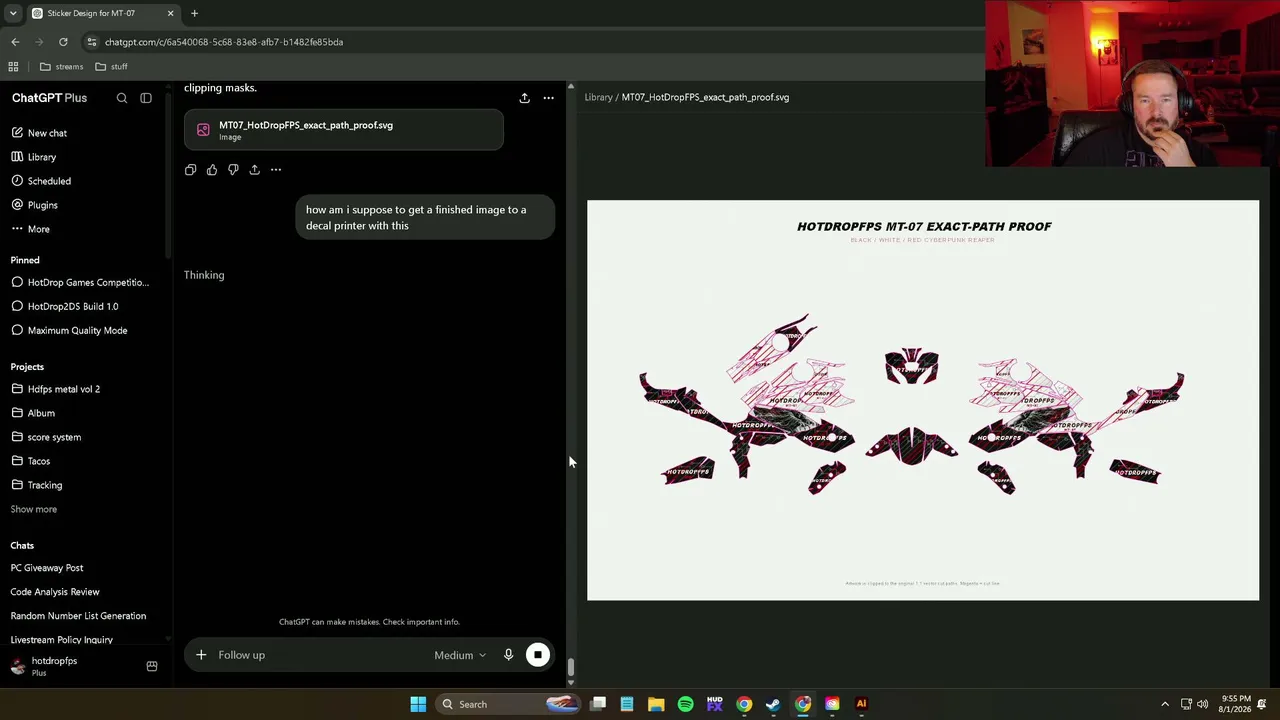1280x720 pixels.
Task: Launch Spotify from the taskbar
Action: pos(685,704)
